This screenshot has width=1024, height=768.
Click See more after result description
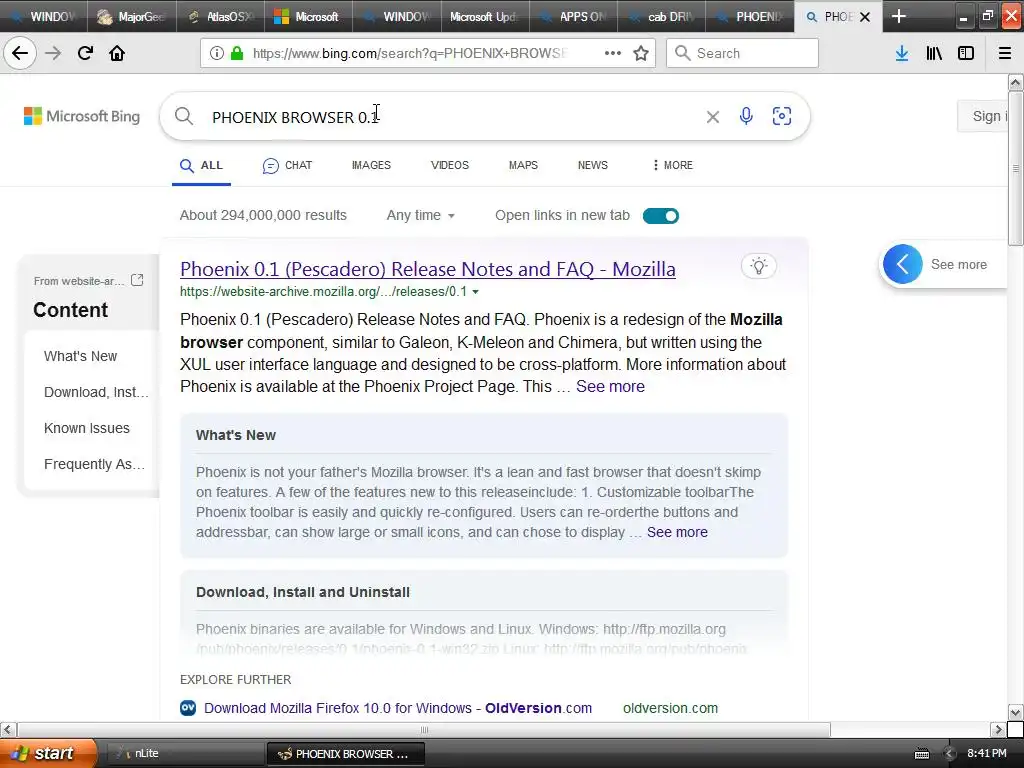610,387
